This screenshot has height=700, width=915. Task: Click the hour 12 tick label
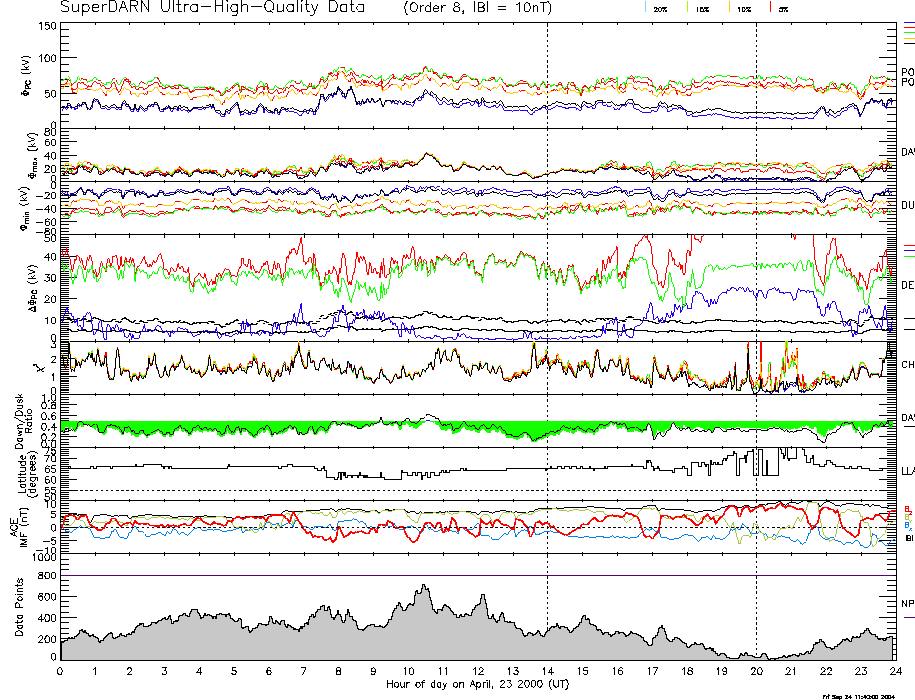tap(477, 671)
